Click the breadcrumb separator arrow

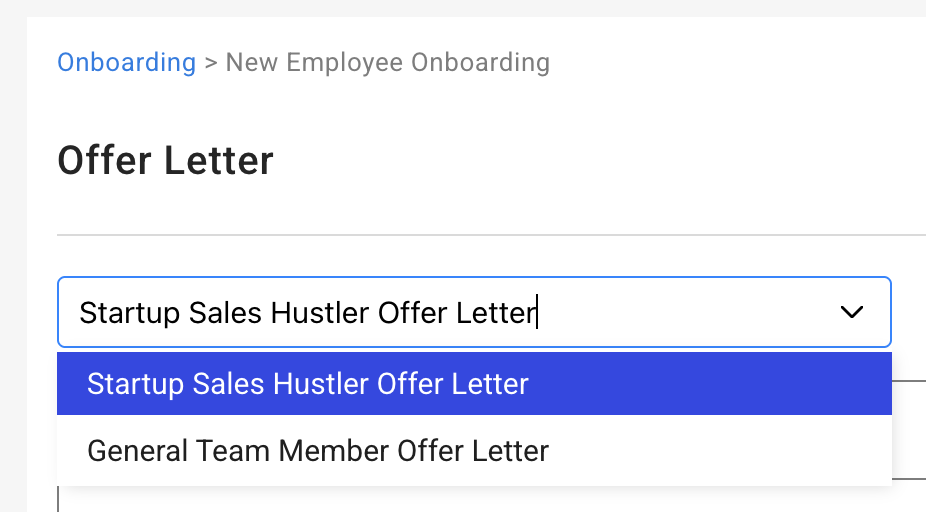(211, 63)
